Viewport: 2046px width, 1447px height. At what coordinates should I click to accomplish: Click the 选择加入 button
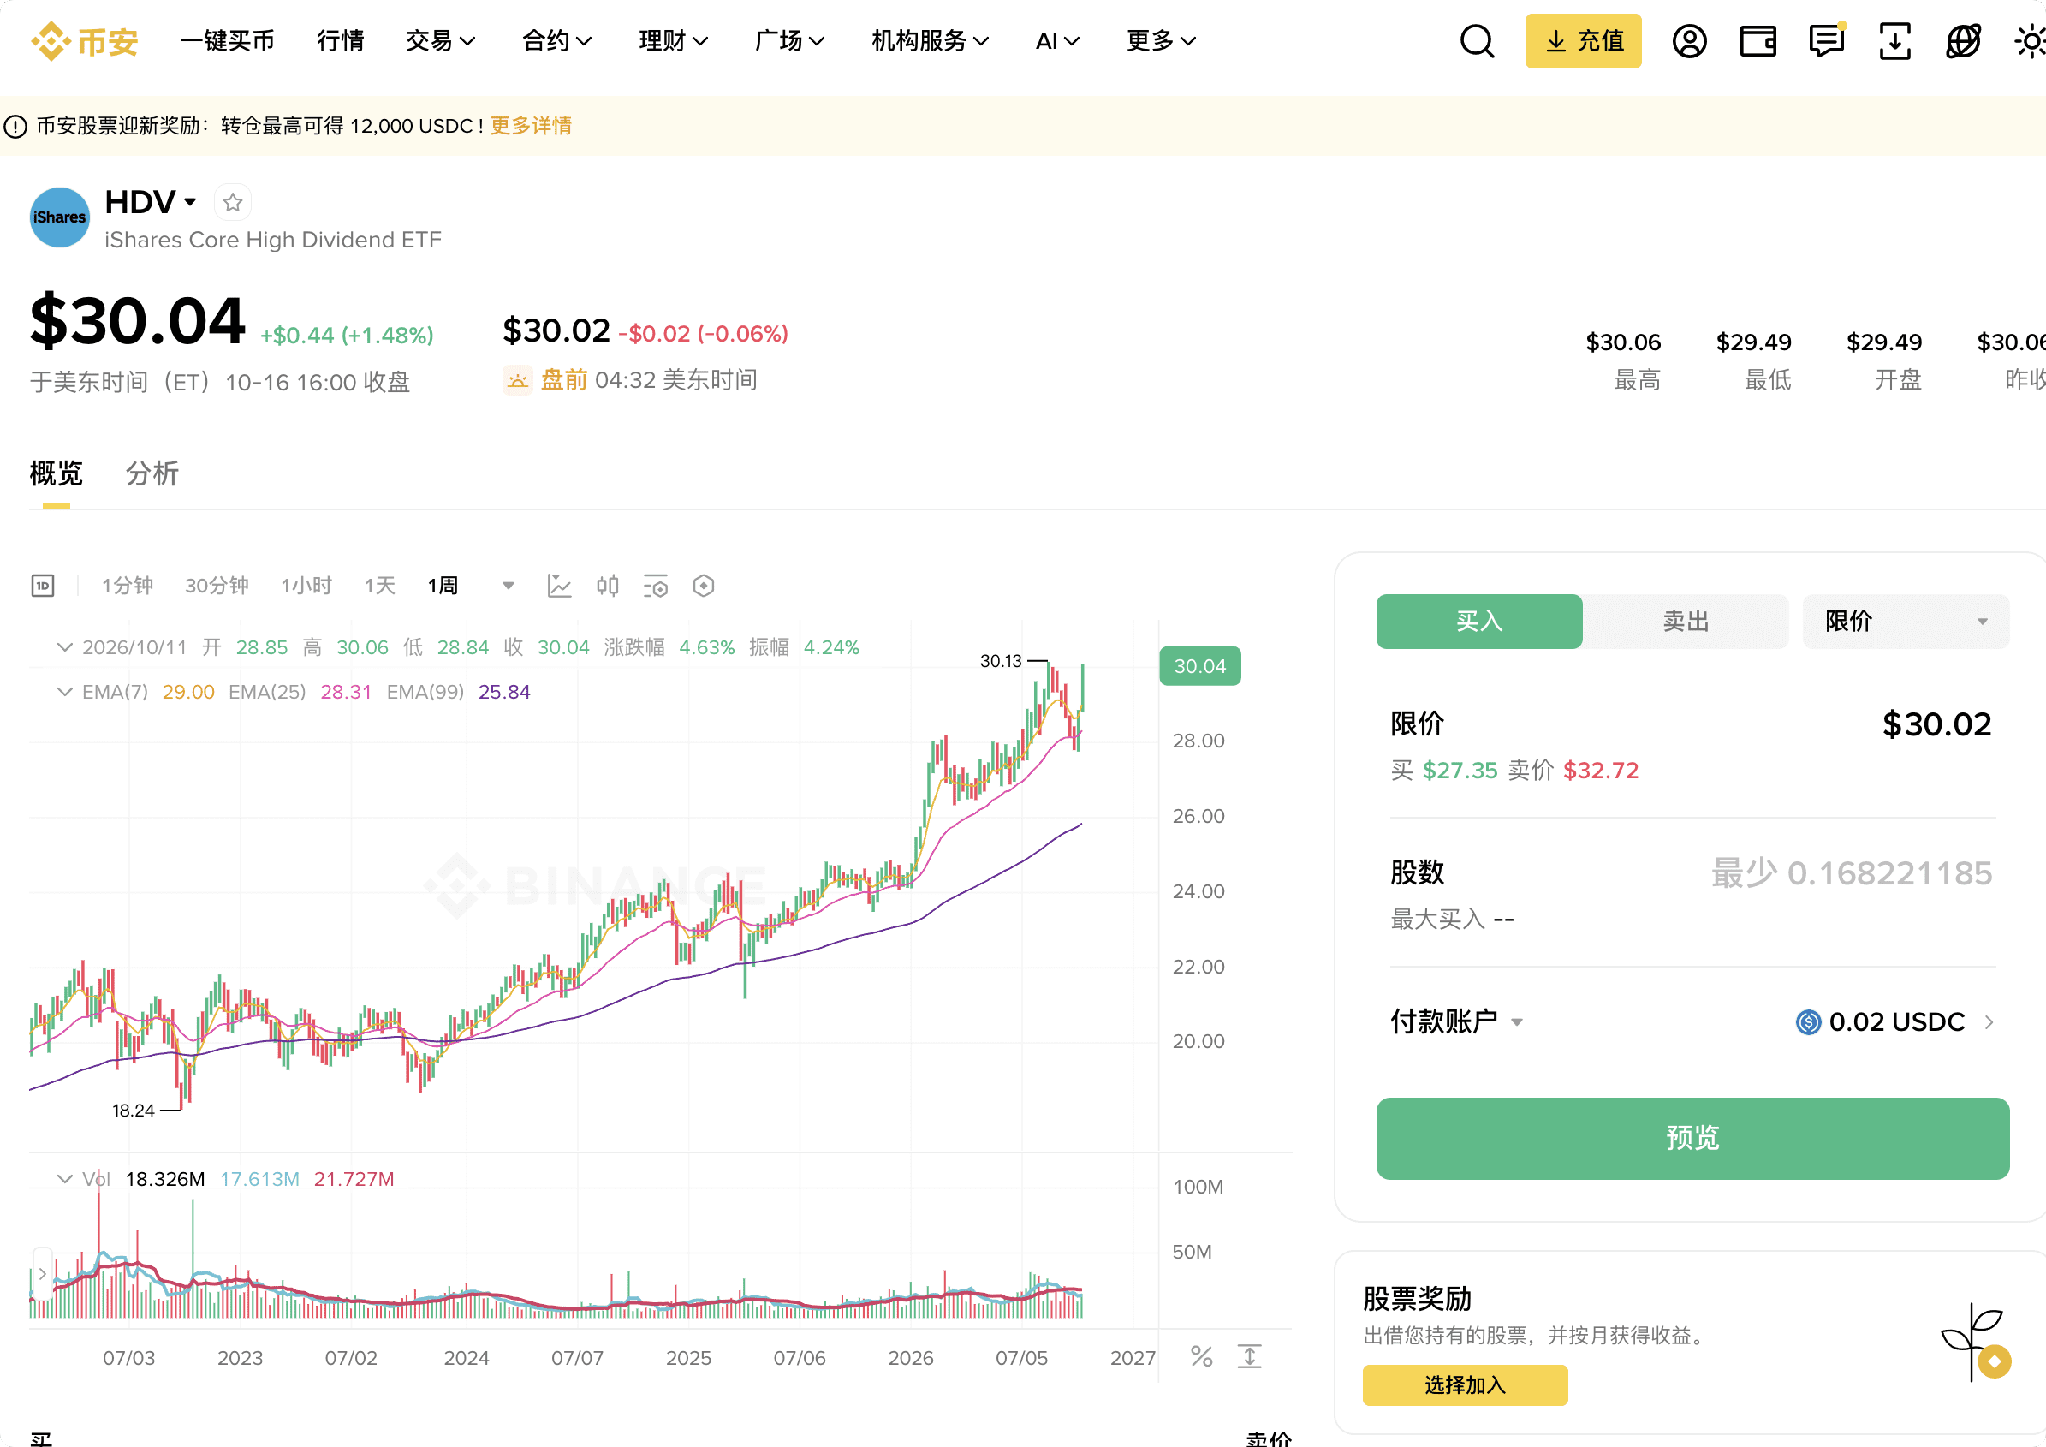tap(1465, 1385)
